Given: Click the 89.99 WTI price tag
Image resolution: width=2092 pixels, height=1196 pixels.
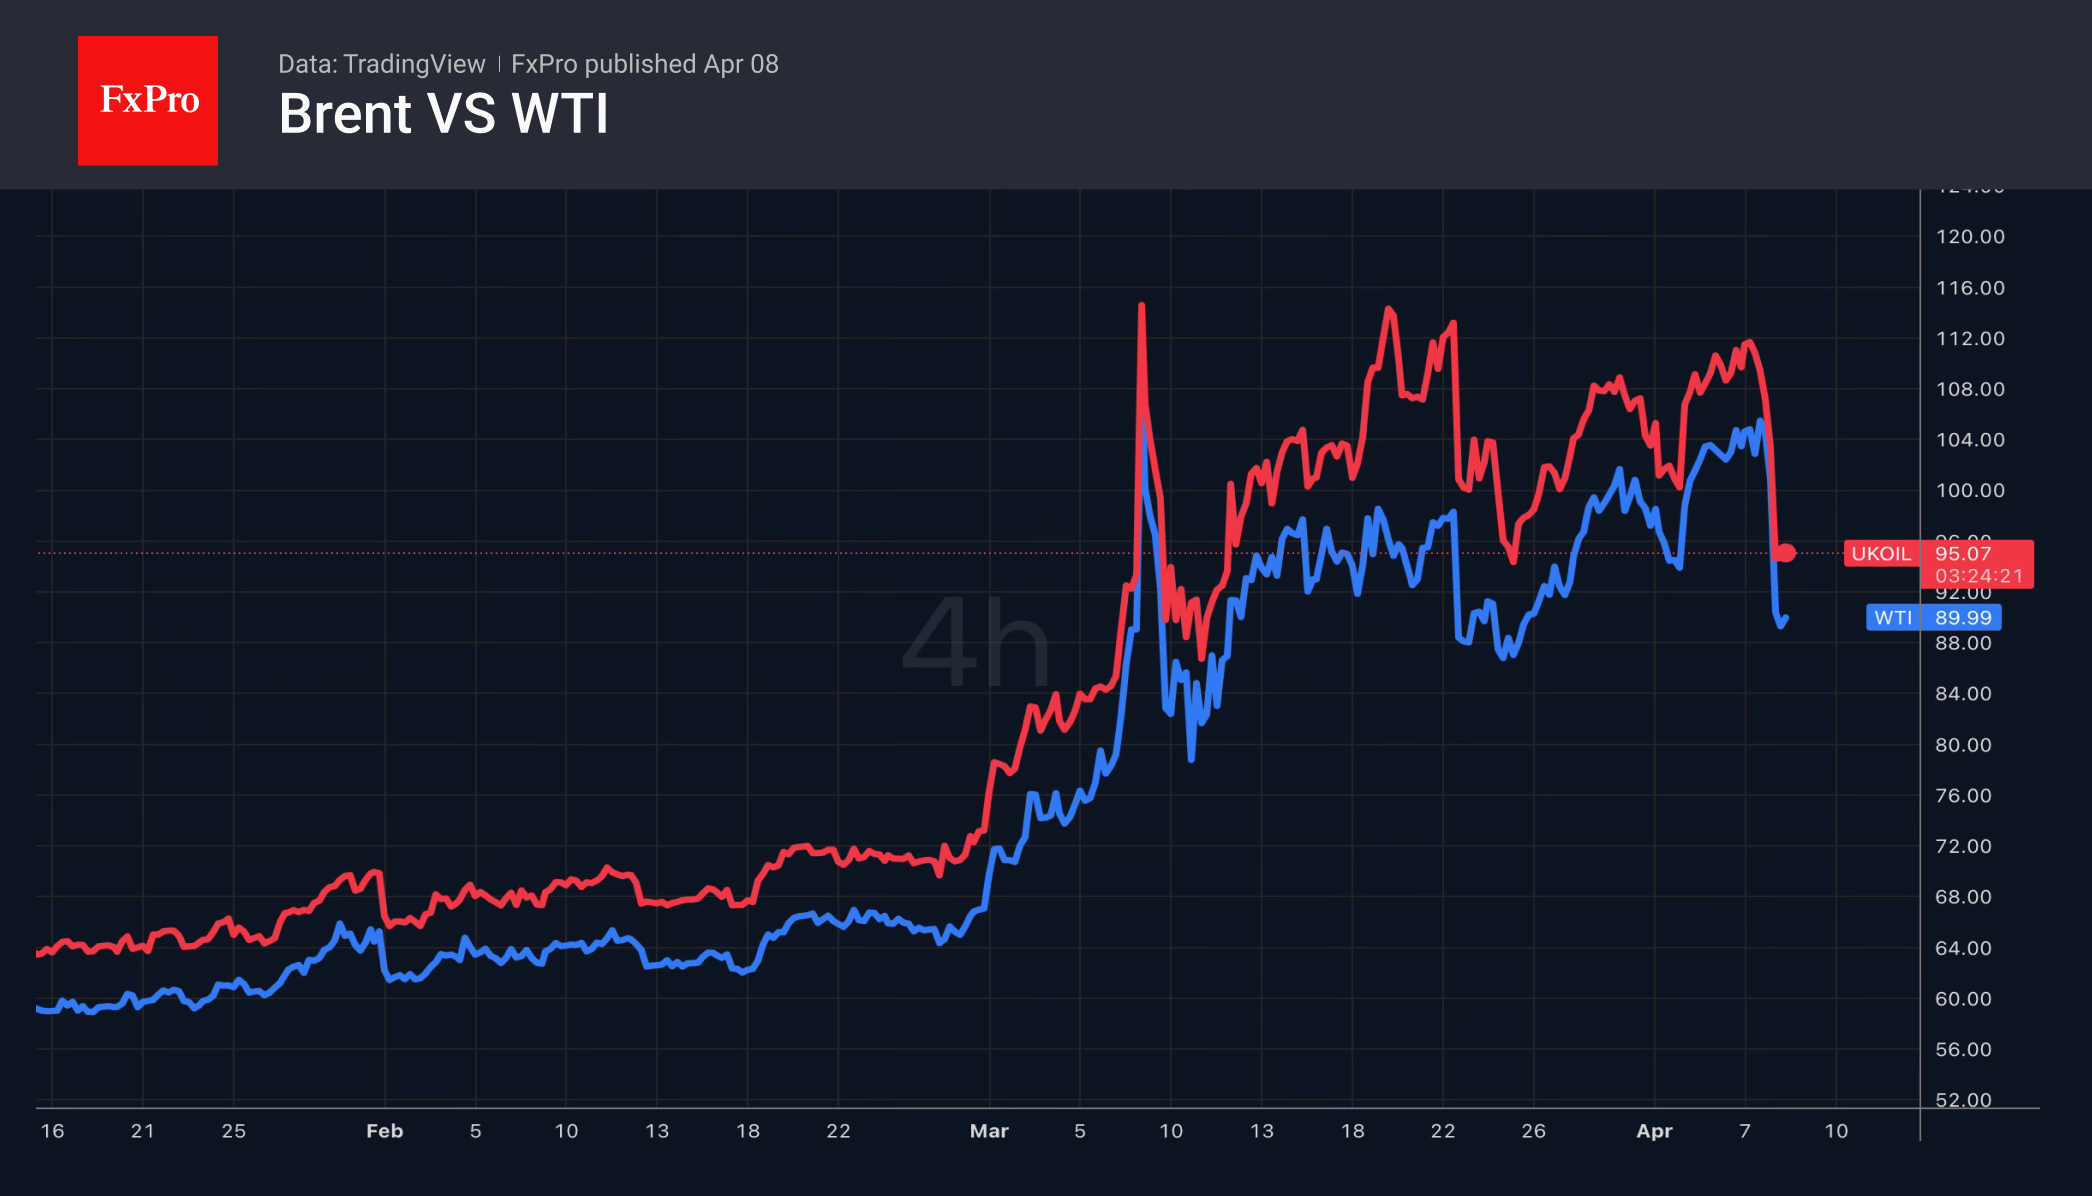Looking at the screenshot, I should 1963,618.
